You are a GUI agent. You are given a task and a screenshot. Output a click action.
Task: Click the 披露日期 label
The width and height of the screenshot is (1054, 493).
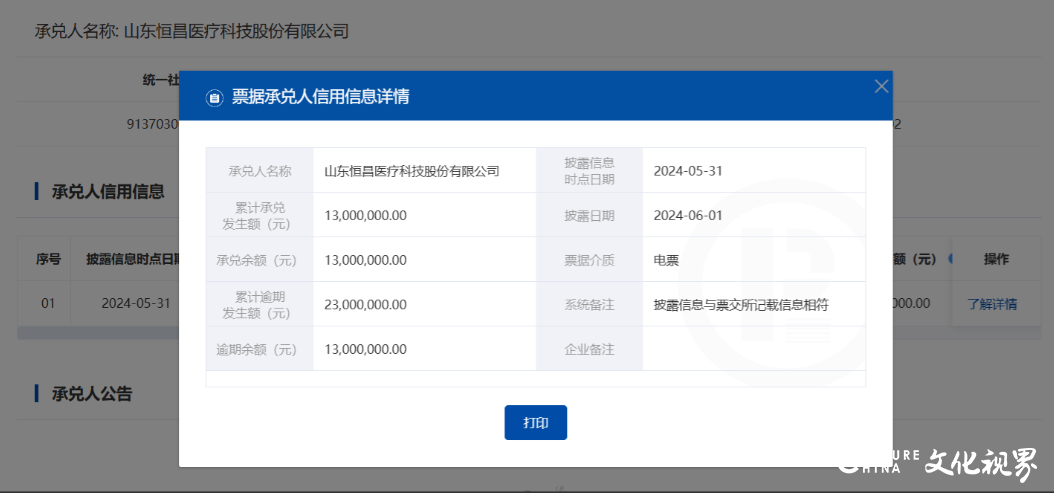pyautogui.click(x=590, y=215)
